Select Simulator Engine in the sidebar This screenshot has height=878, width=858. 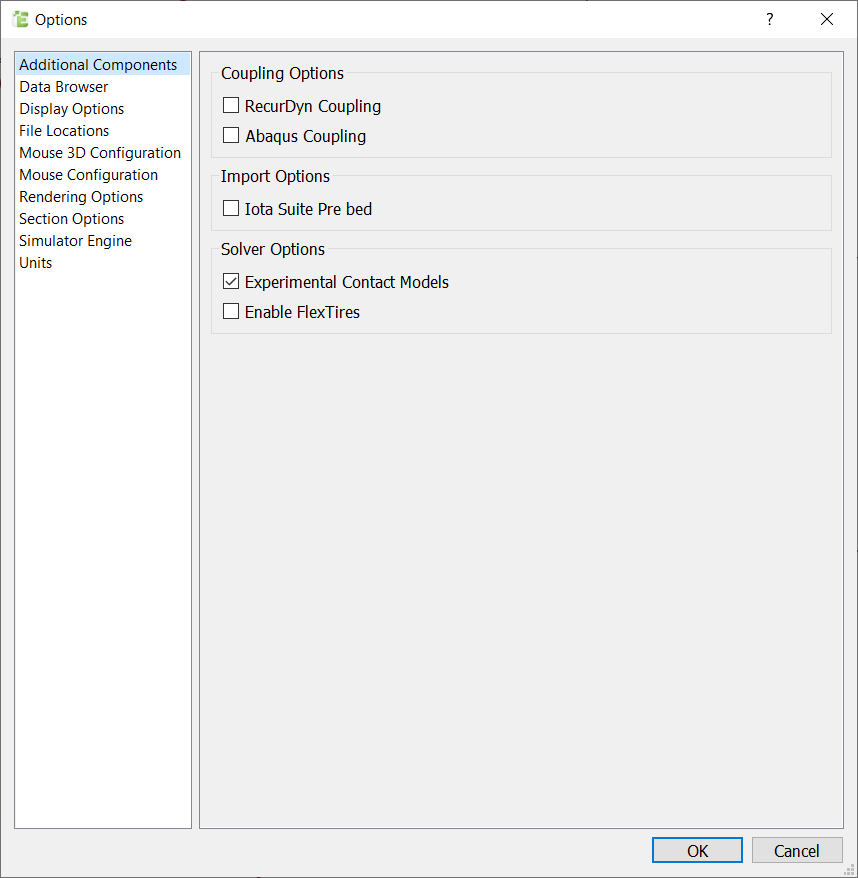[x=75, y=241]
